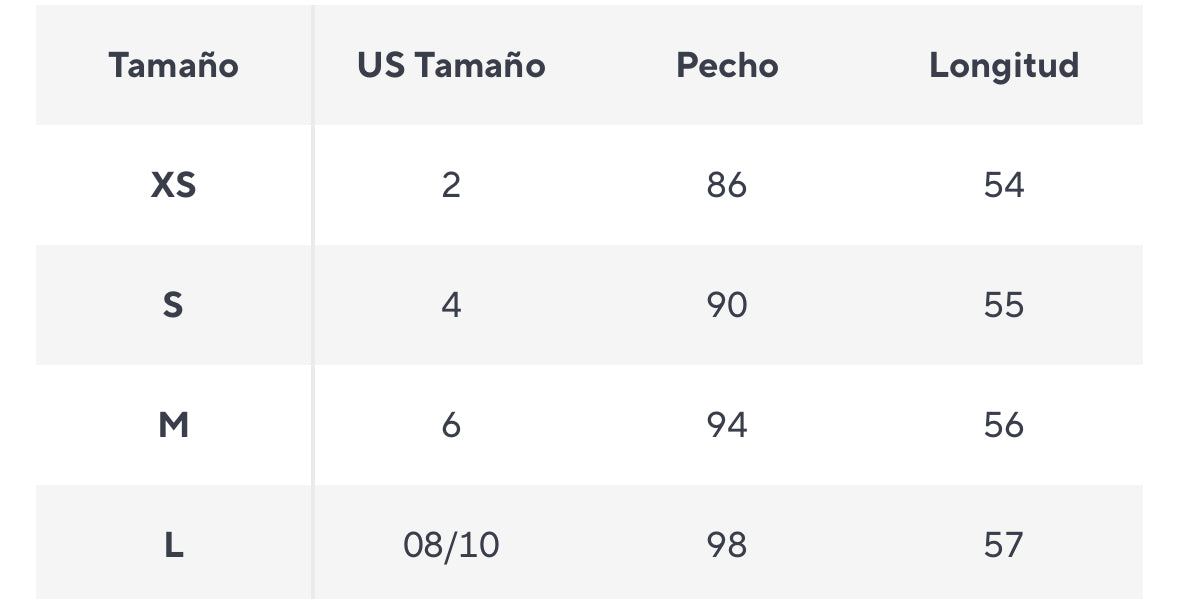This screenshot has height=599, width=1179.
Task: Select Pecho value 98
Action: (x=727, y=545)
